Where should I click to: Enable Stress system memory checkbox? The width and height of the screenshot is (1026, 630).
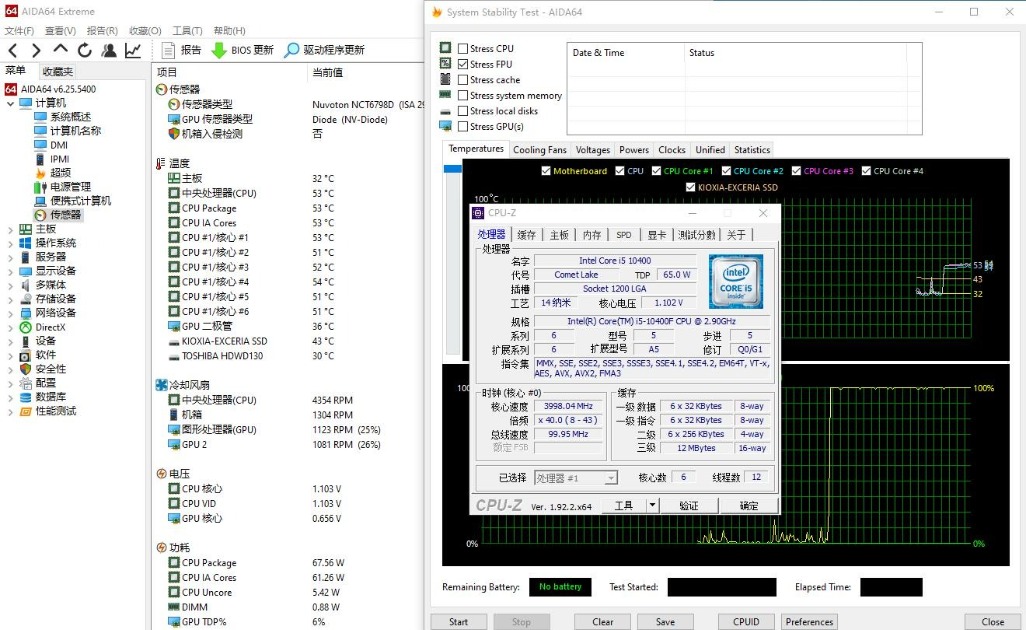pos(463,96)
